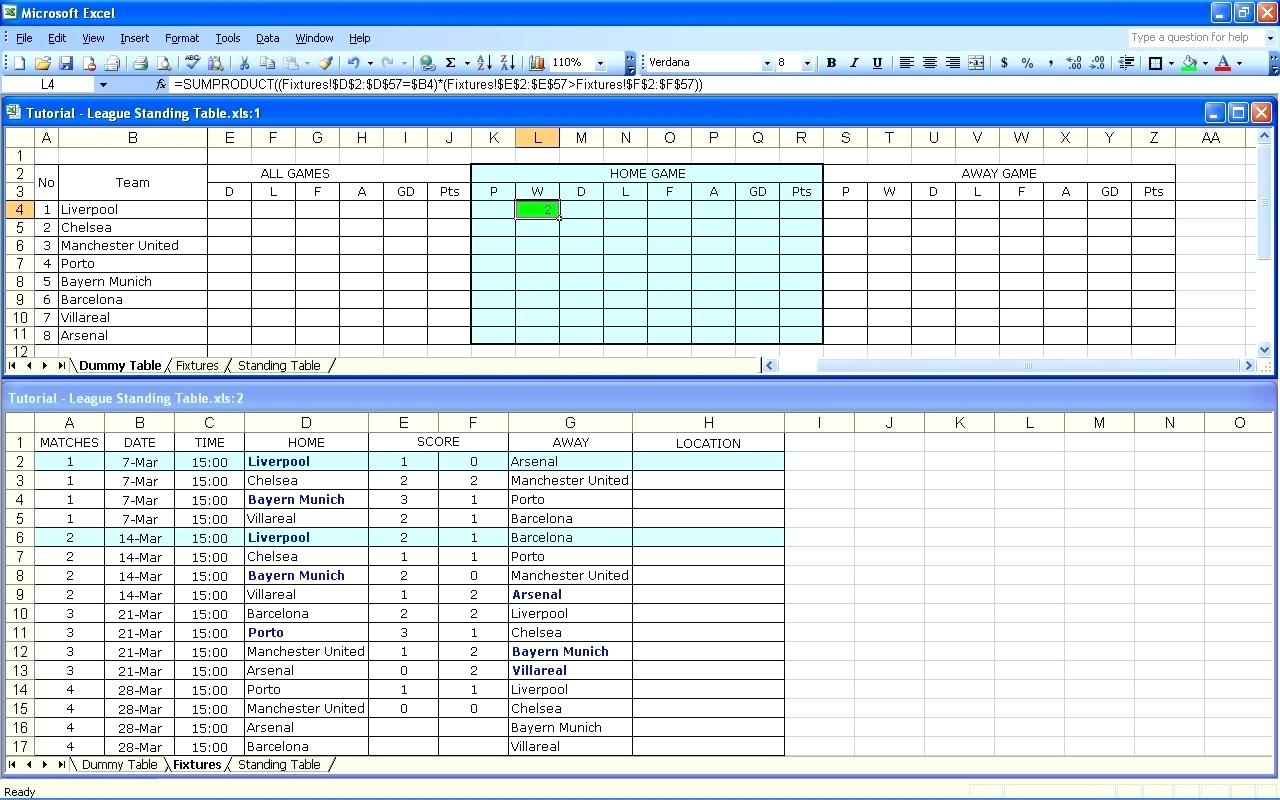The height and width of the screenshot is (800, 1280).
Task: Cut selection with the scissors icon
Action: pos(244,63)
